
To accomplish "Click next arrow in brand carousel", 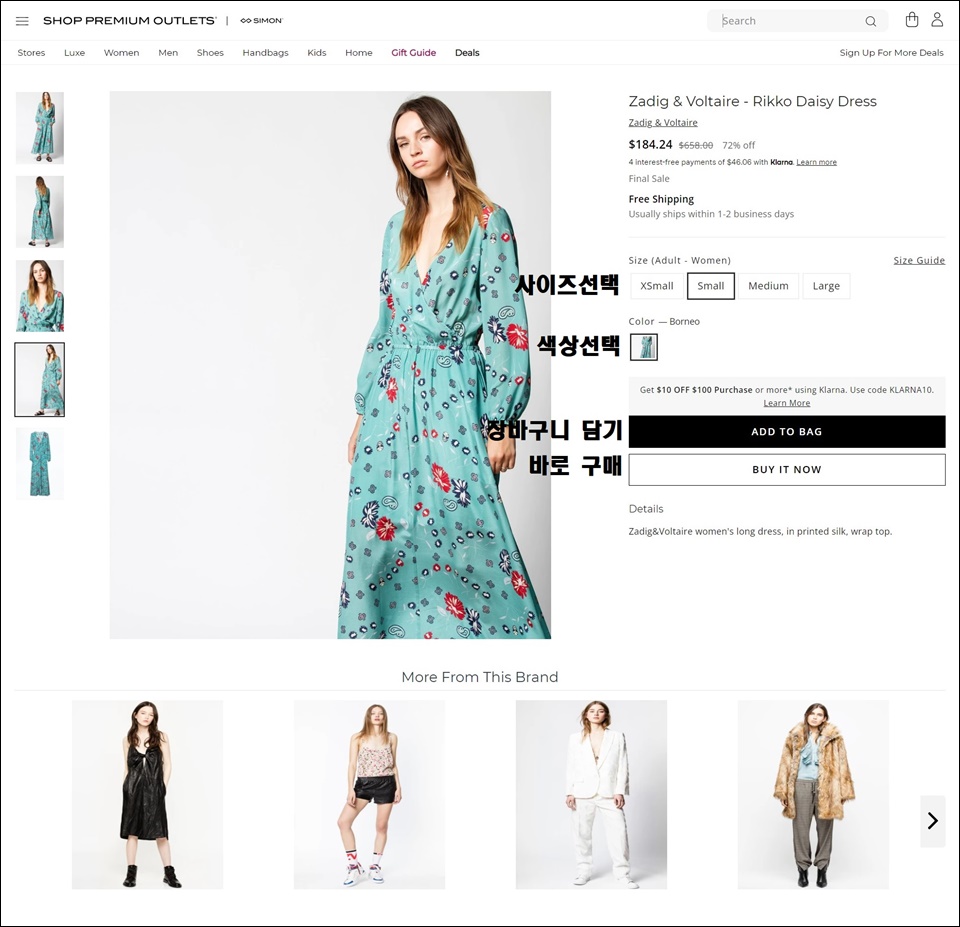I will (932, 820).
